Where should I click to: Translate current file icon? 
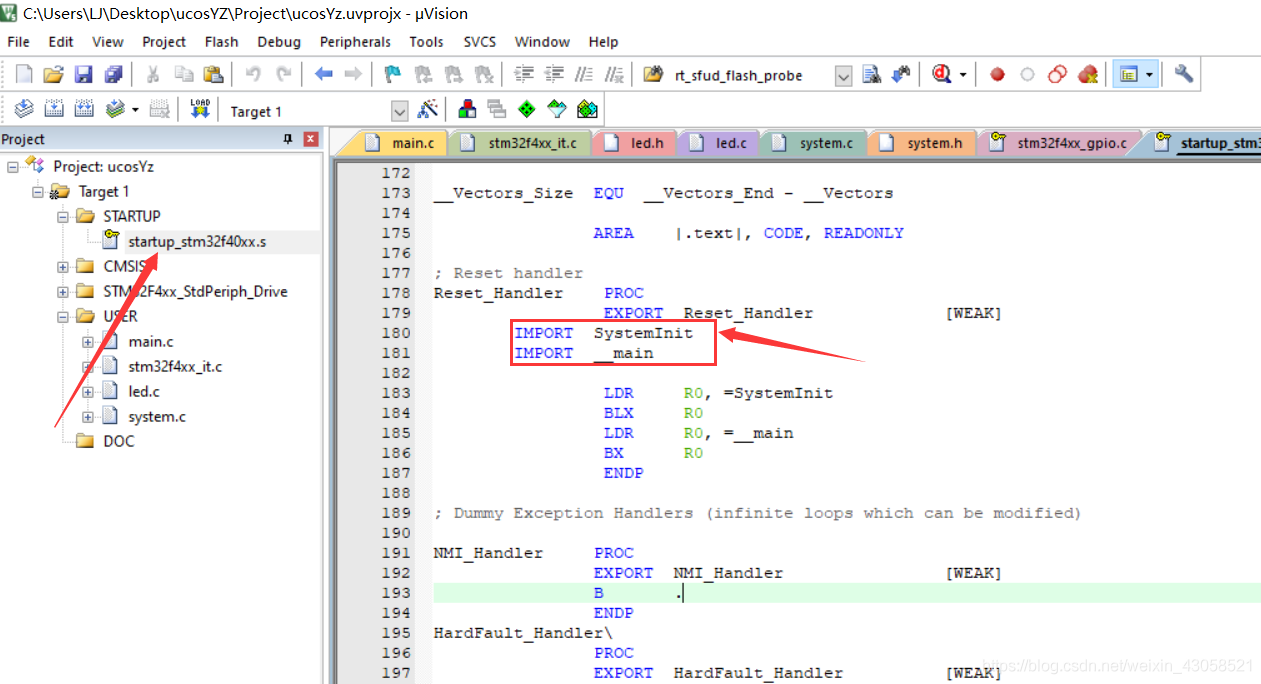click(24, 109)
